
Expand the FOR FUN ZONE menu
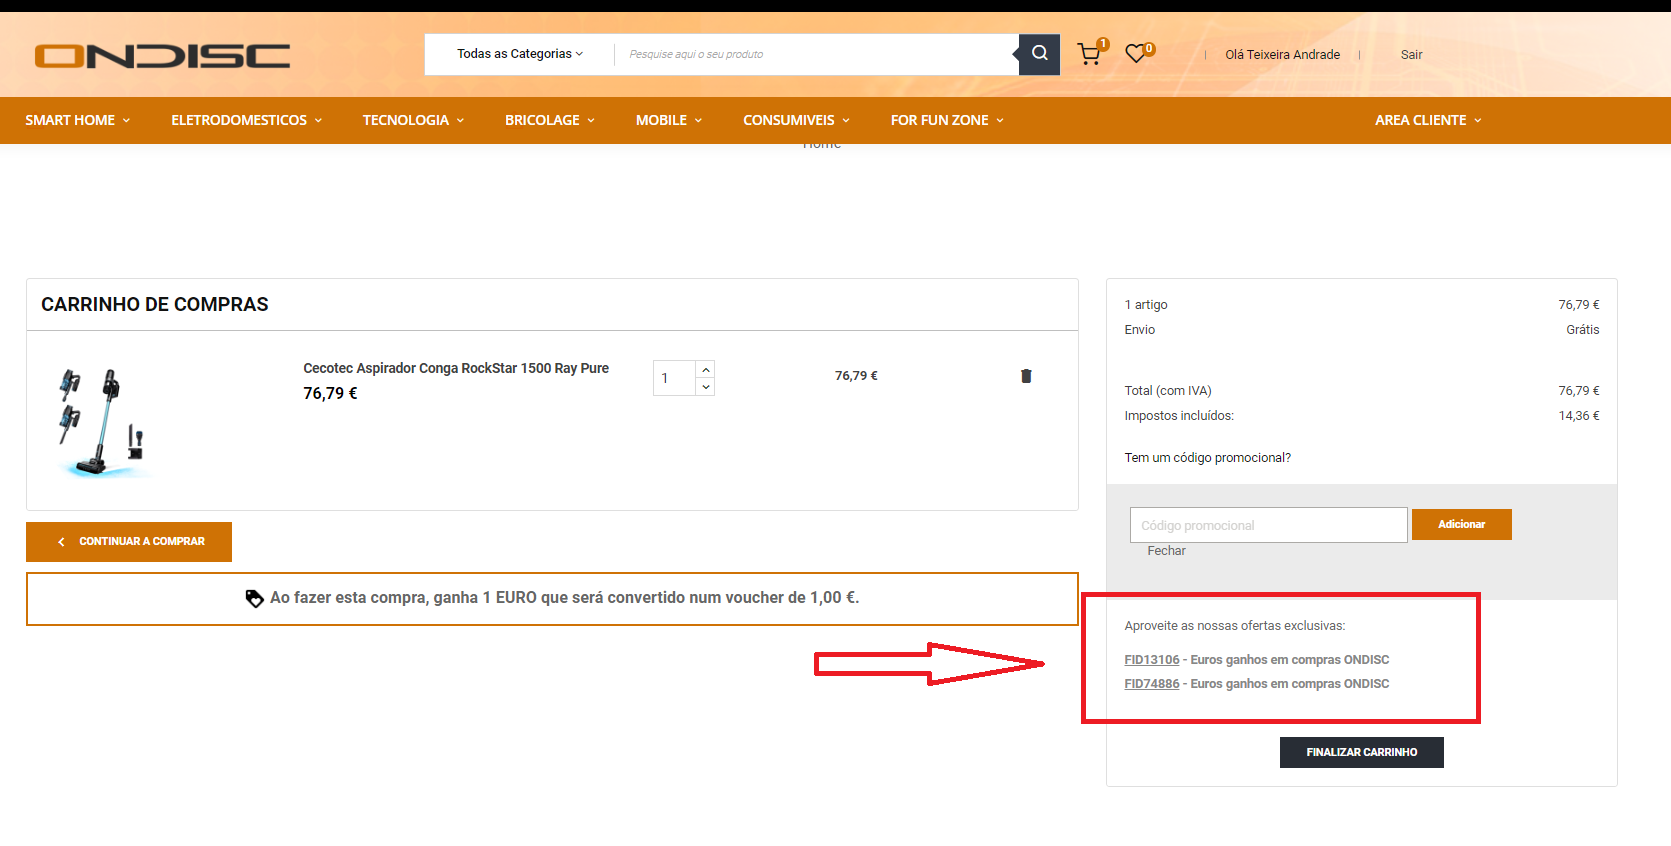(947, 120)
